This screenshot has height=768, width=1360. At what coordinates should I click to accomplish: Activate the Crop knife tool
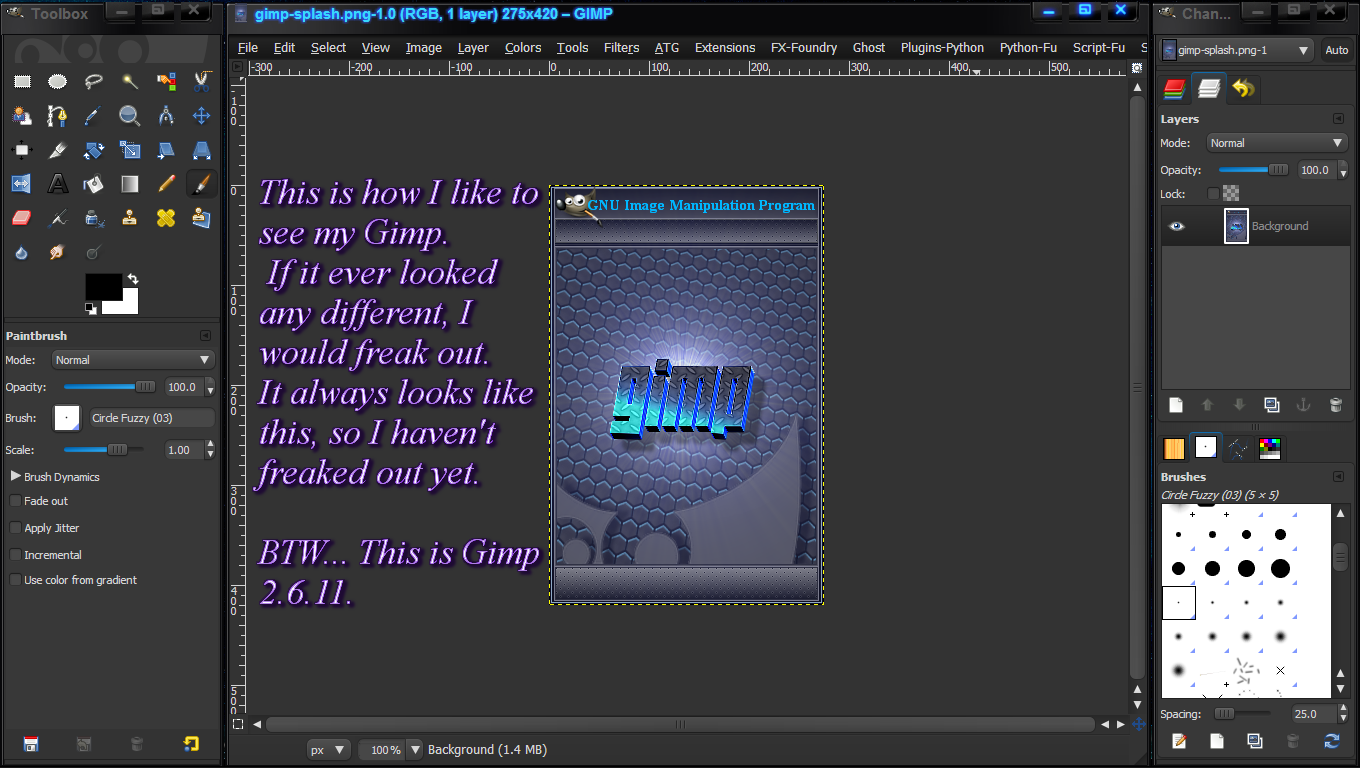click(x=58, y=150)
